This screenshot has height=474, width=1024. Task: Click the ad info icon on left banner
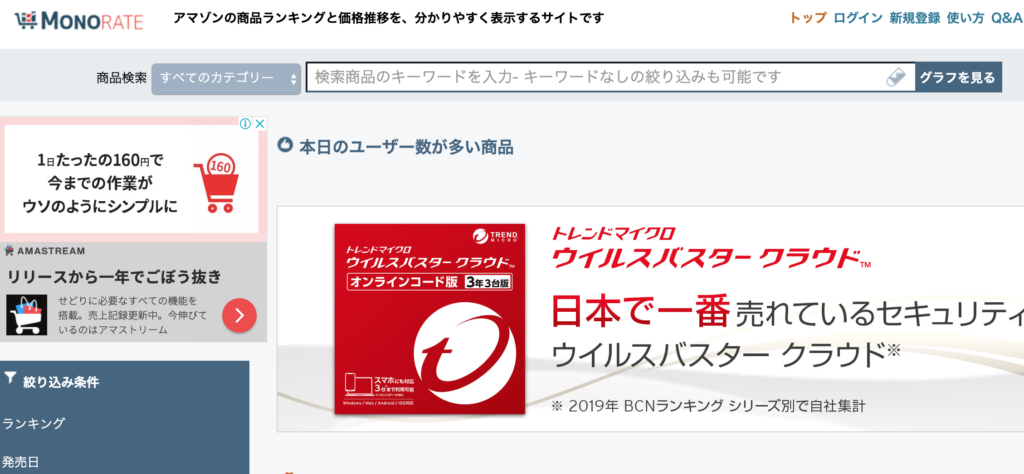[246, 123]
